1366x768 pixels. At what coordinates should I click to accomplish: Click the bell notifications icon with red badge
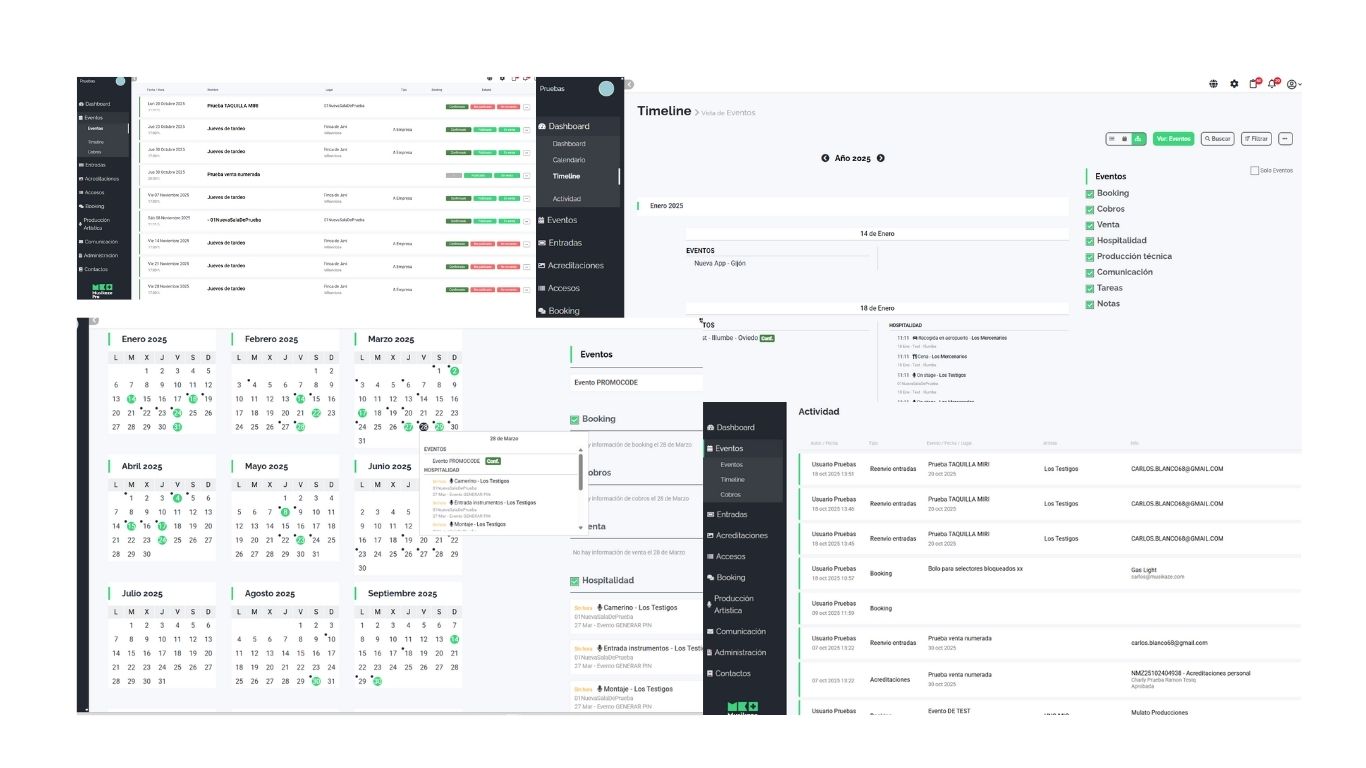pos(1272,84)
